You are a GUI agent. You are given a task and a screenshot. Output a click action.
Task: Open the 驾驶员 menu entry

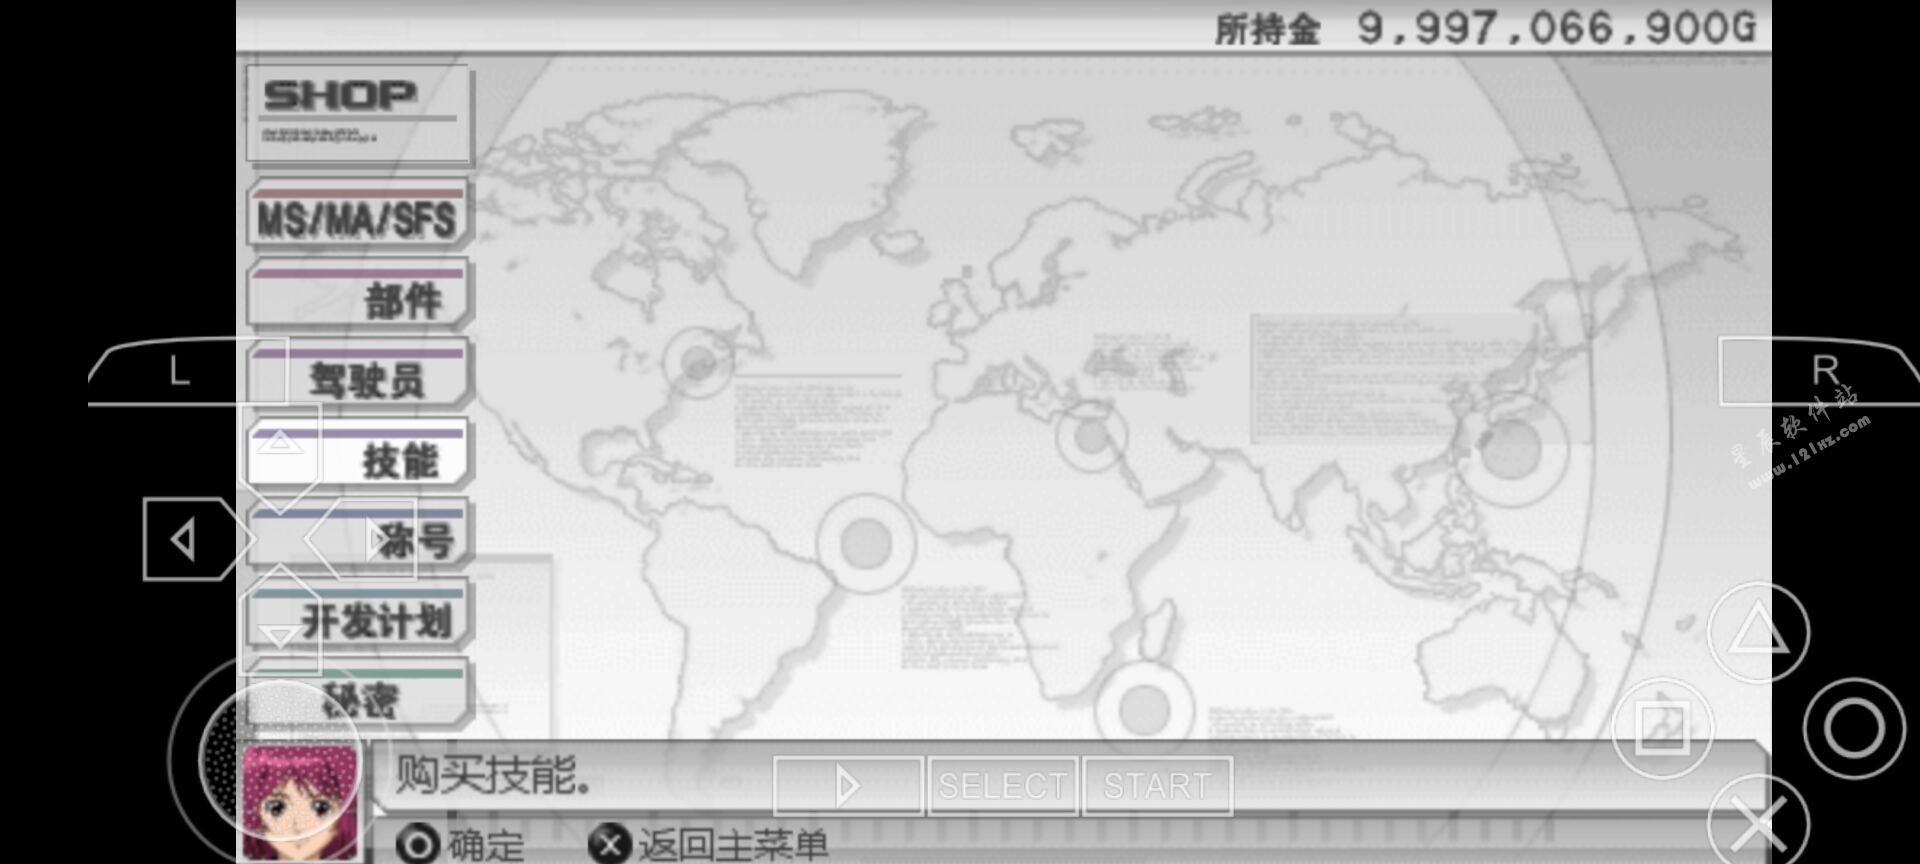tap(358, 375)
